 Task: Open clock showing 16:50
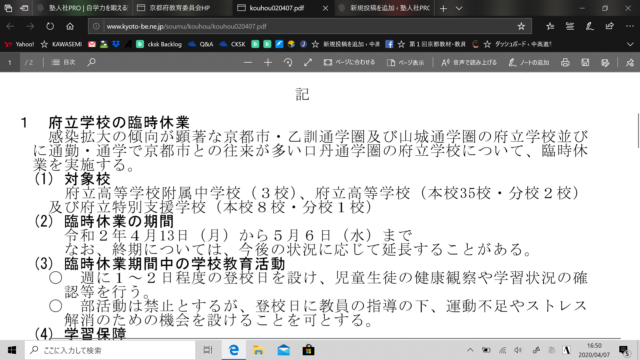594,350
